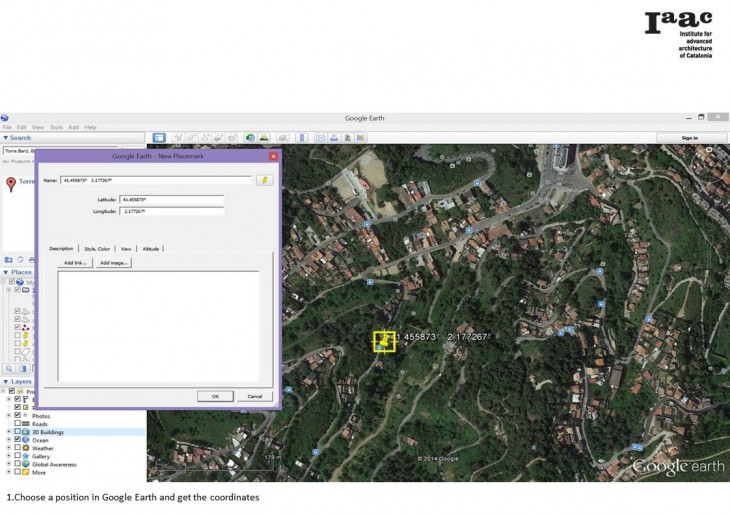The height and width of the screenshot is (516, 730).
Task: Enable the Roads layer checkbox
Action: tap(18, 424)
